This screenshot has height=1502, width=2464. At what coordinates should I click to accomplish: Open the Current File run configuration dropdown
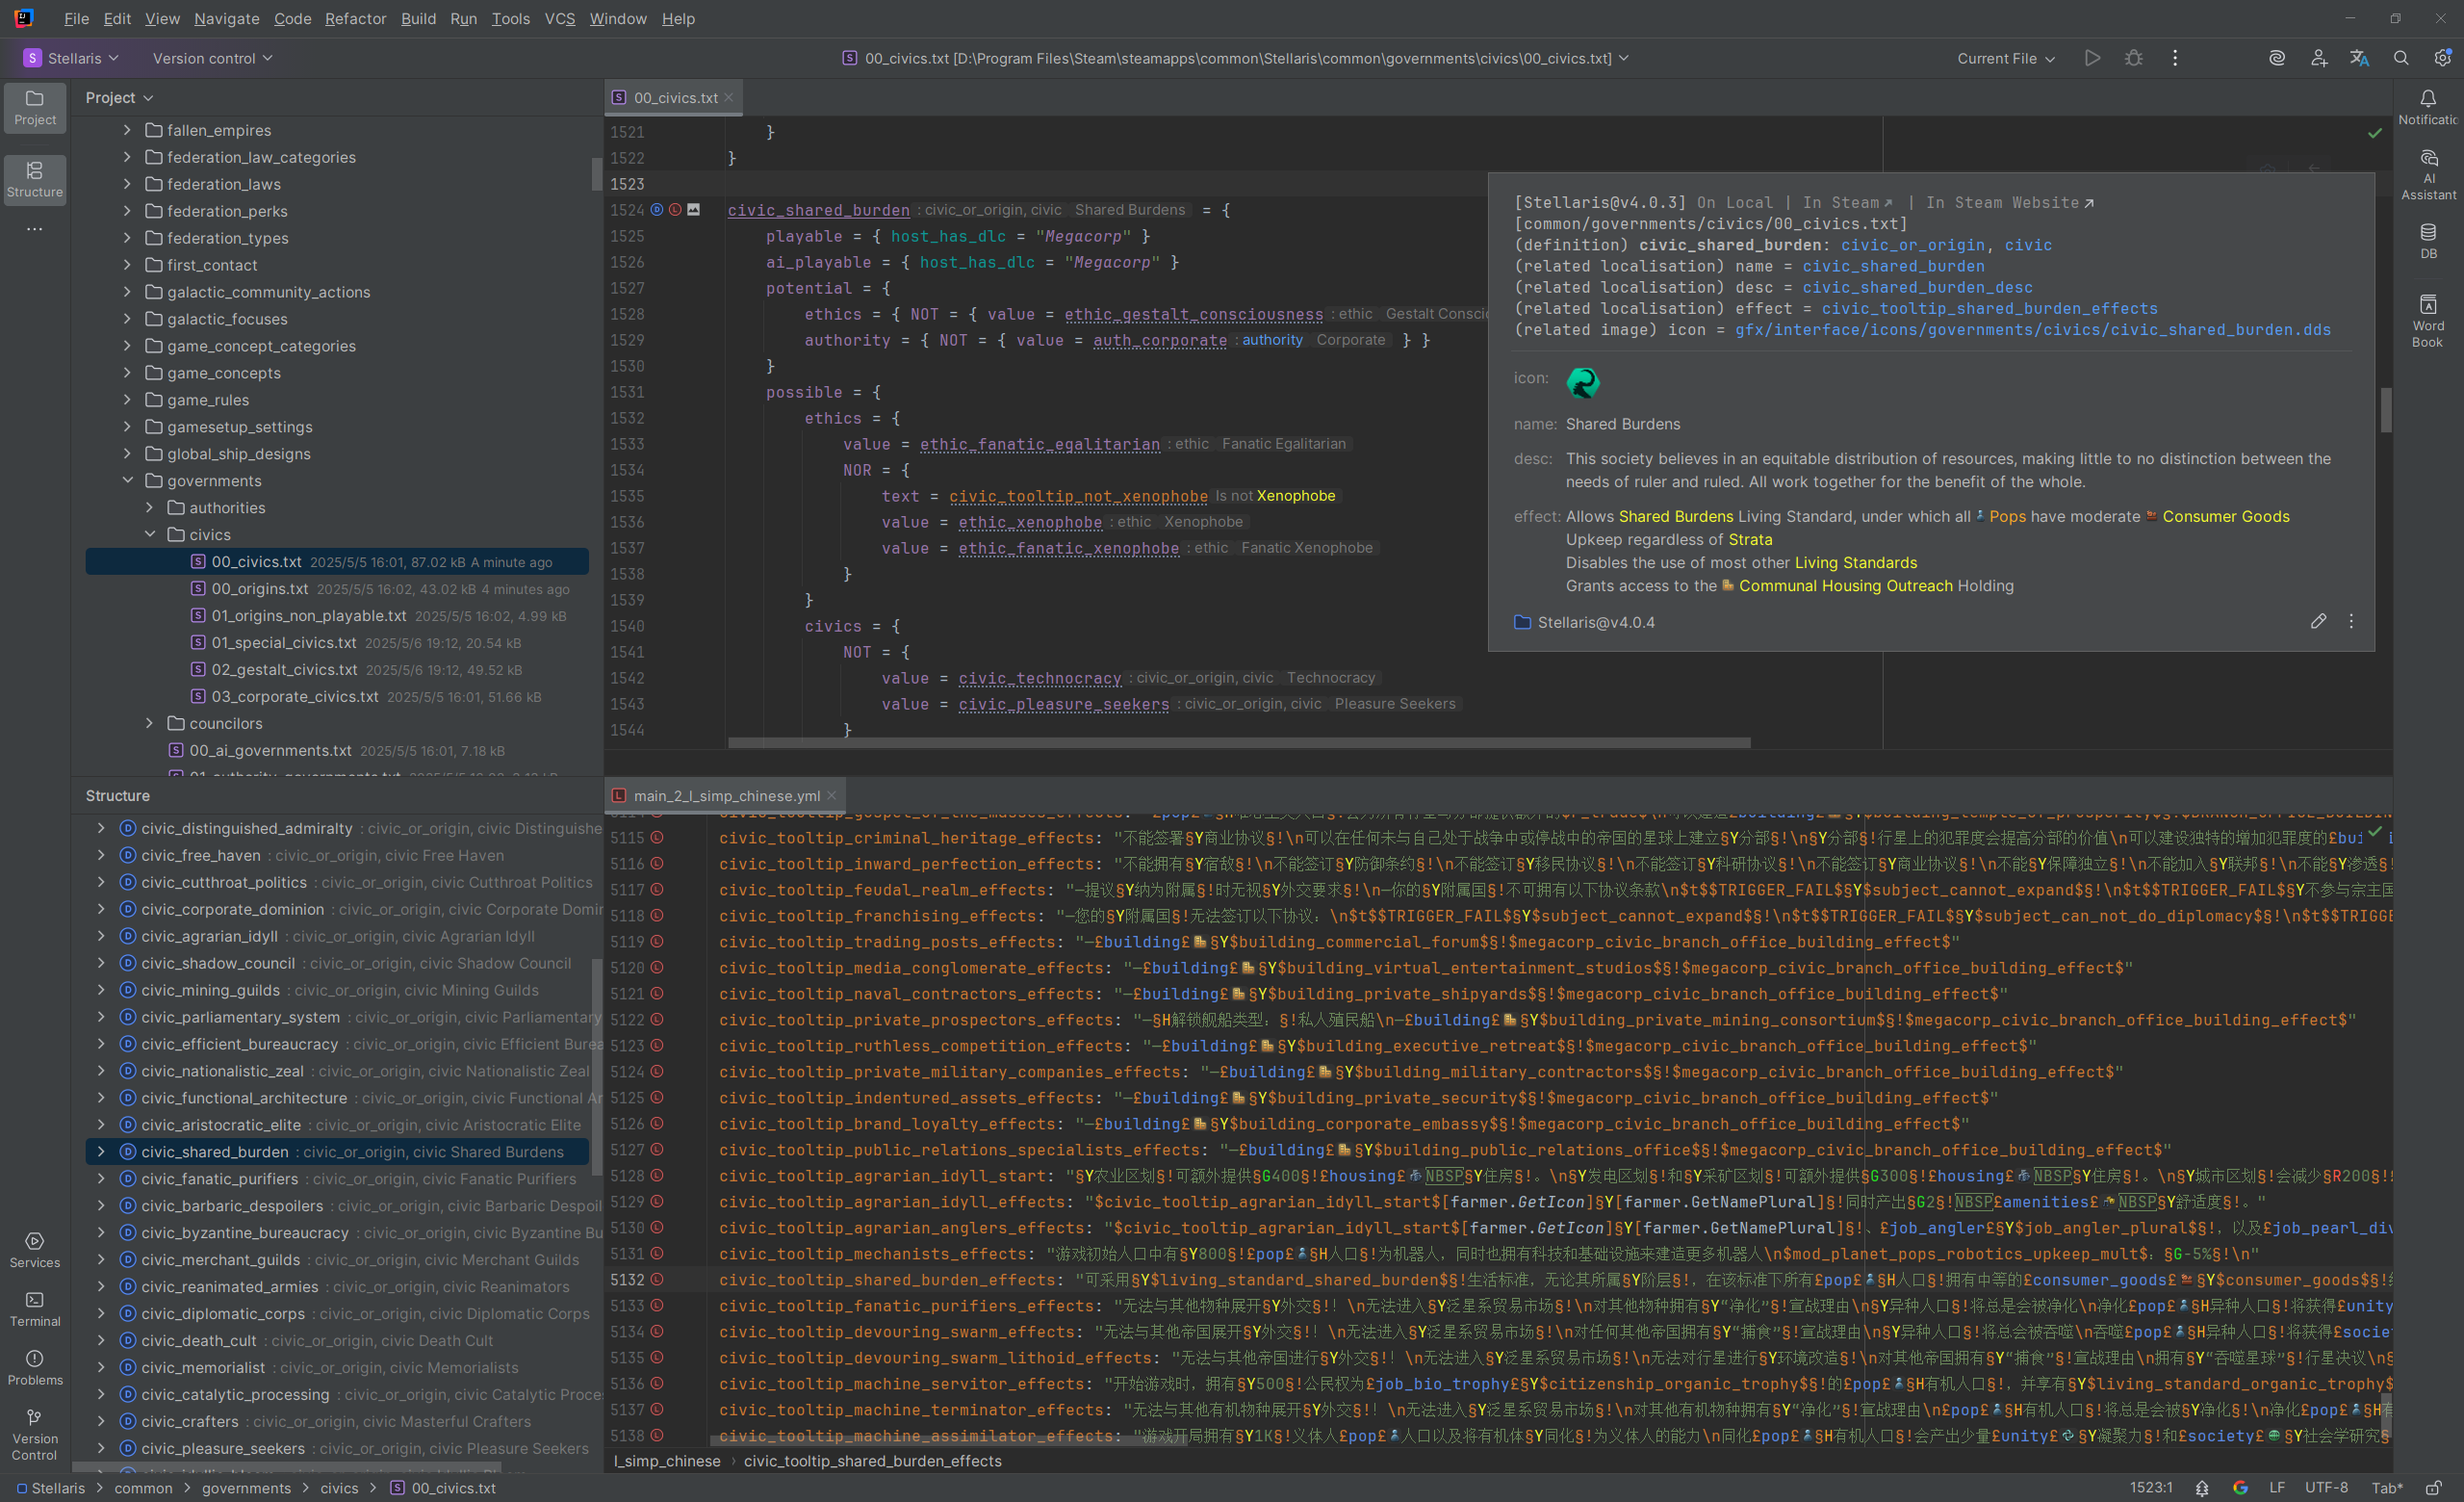(x=2006, y=58)
